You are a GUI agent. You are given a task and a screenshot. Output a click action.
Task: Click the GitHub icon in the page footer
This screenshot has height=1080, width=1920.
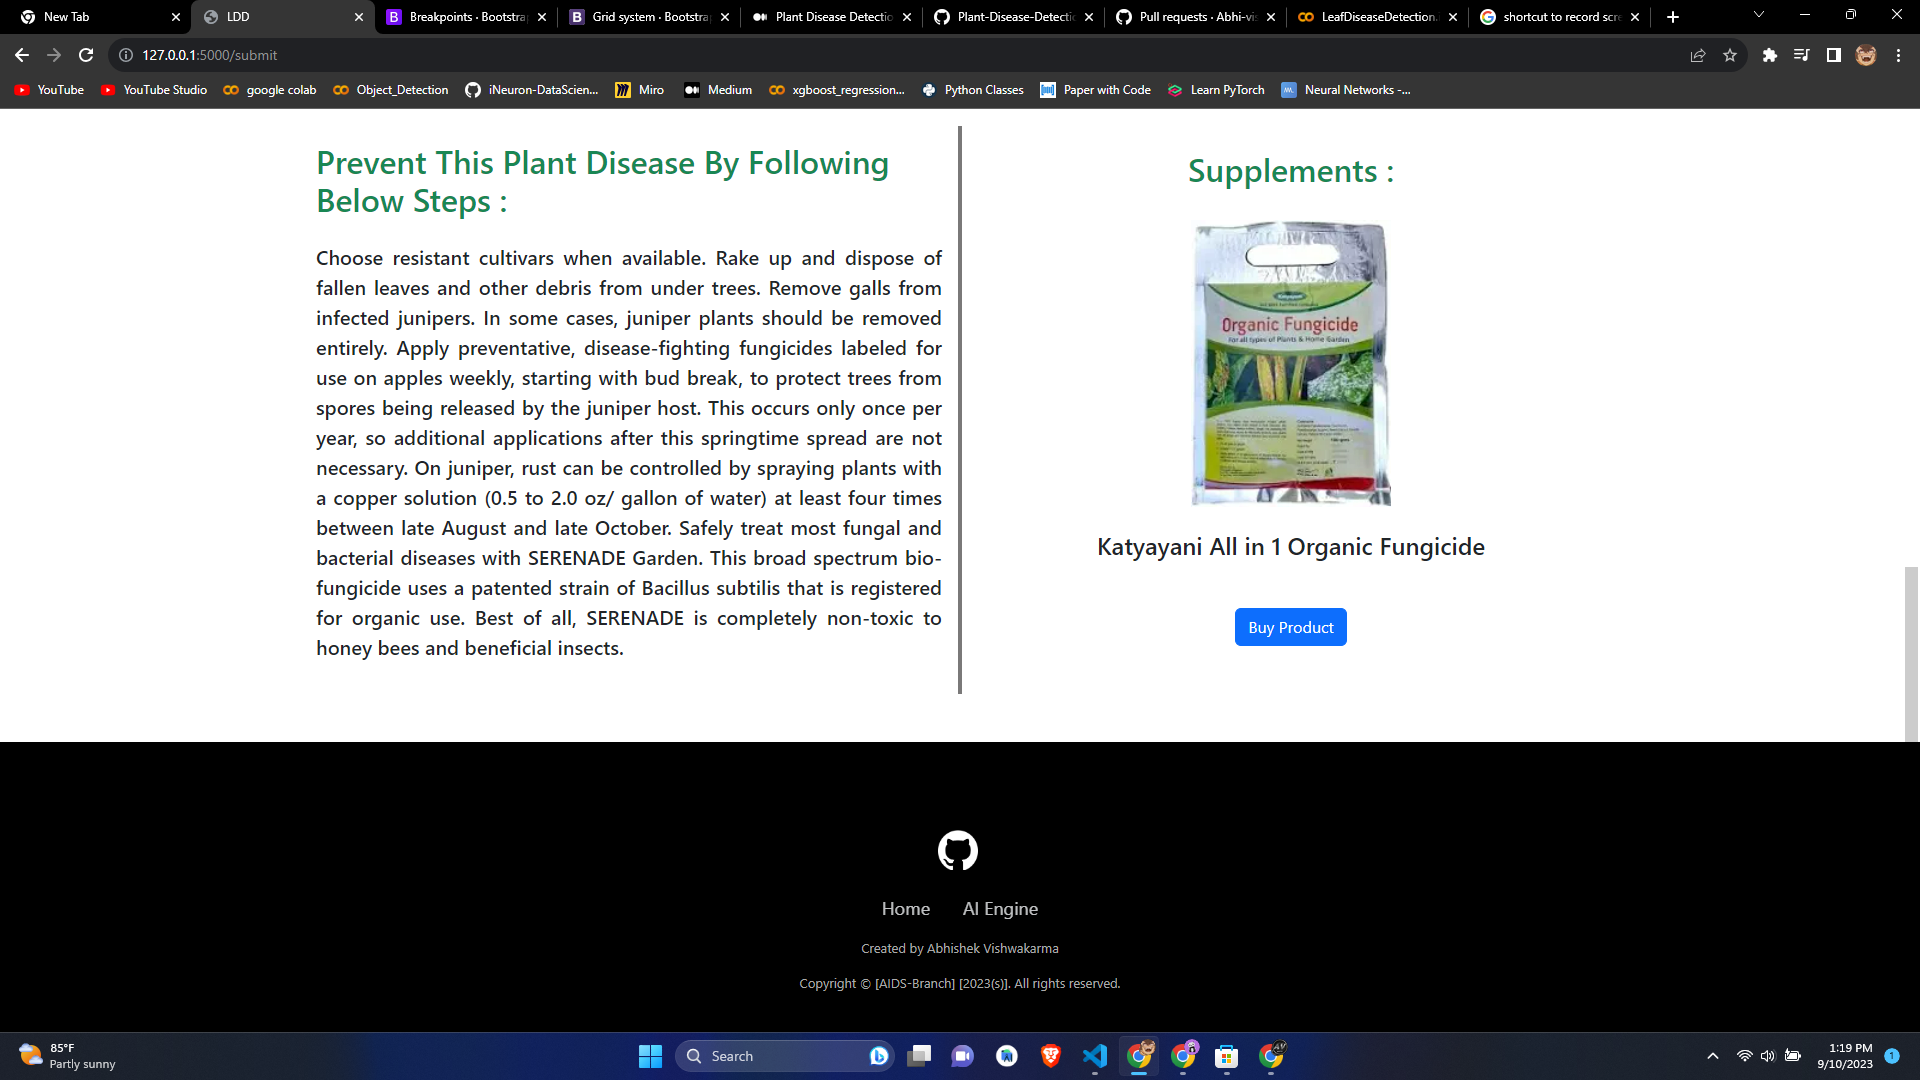pos(958,849)
